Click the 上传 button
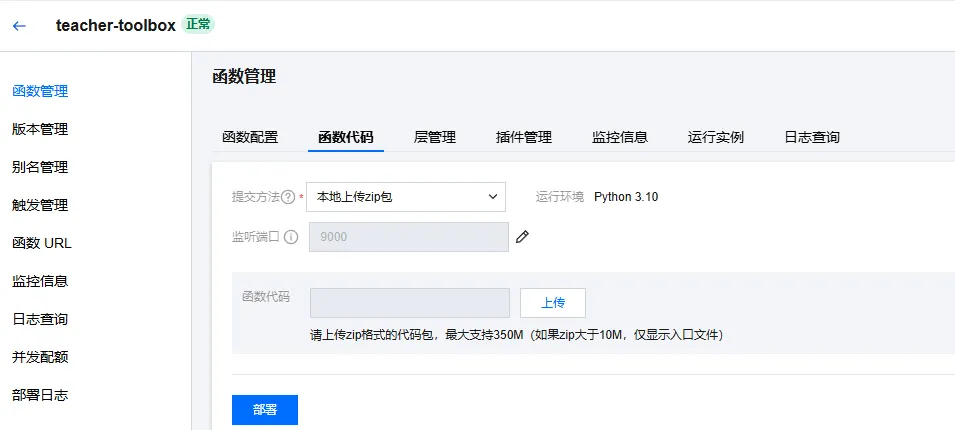Viewport: 955px width, 430px height. coord(553,303)
